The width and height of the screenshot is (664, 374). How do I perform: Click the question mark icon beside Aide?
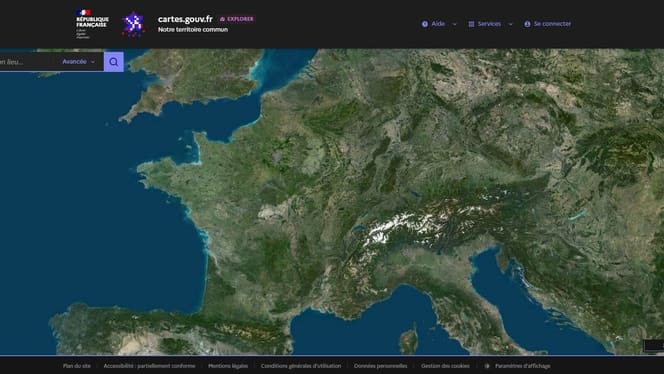425,24
